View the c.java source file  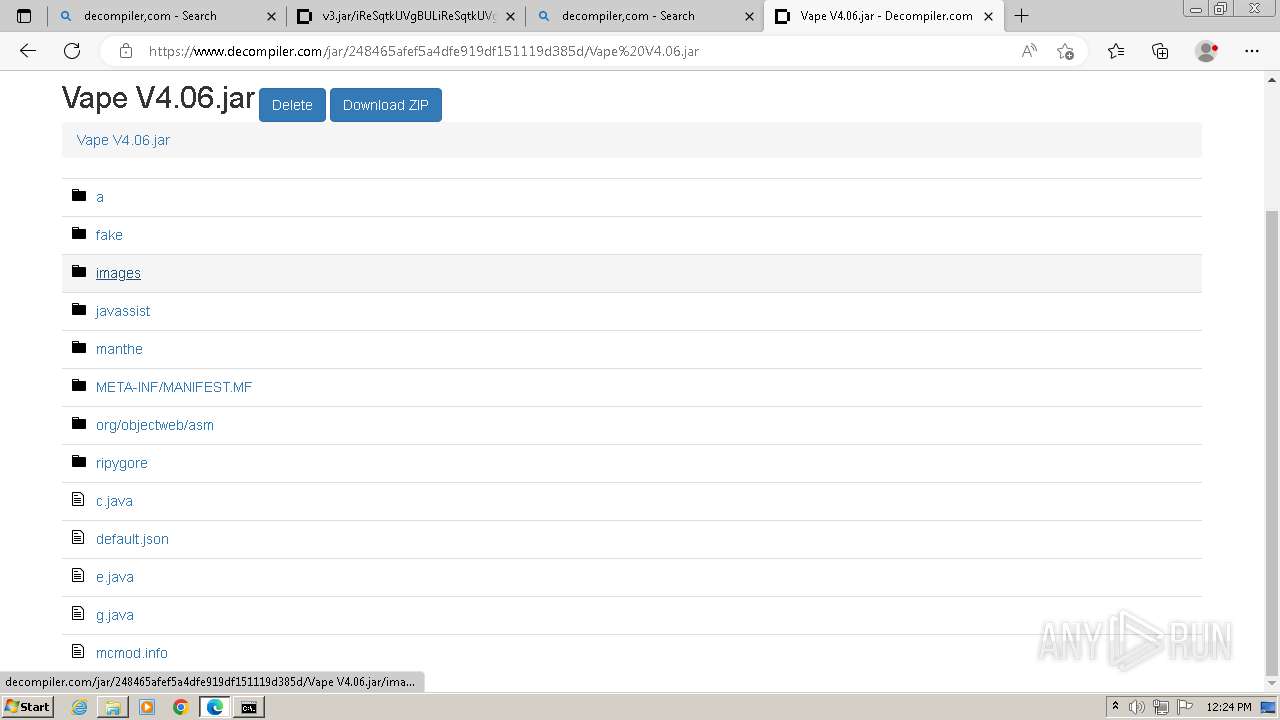click(114, 501)
